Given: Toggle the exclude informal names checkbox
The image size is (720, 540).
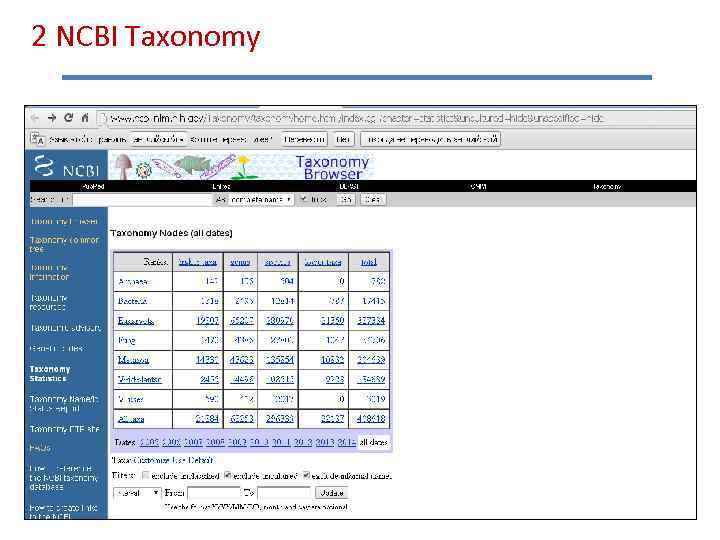Looking at the screenshot, I should 306,475.
